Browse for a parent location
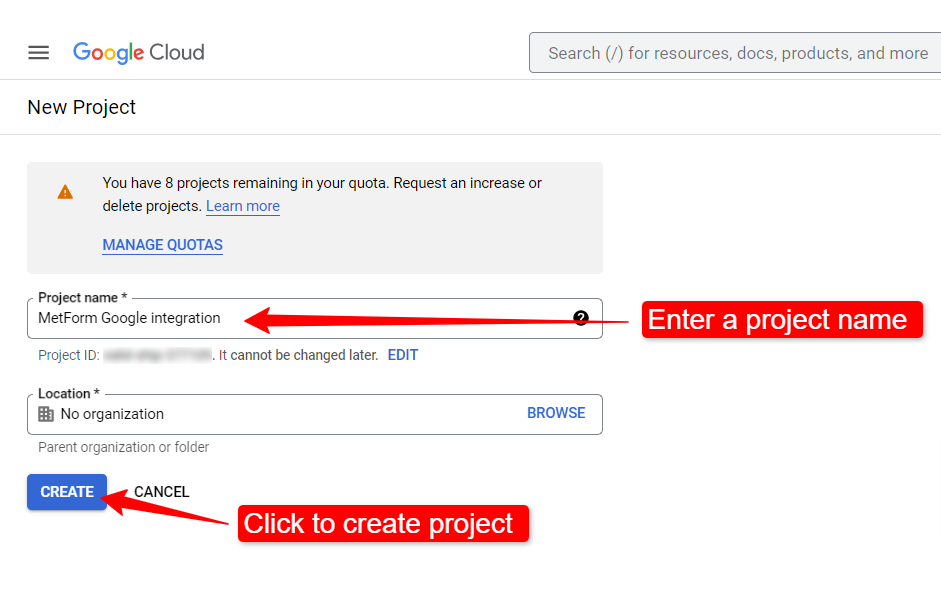Viewport: 941px width, 609px height. pyautogui.click(x=556, y=413)
